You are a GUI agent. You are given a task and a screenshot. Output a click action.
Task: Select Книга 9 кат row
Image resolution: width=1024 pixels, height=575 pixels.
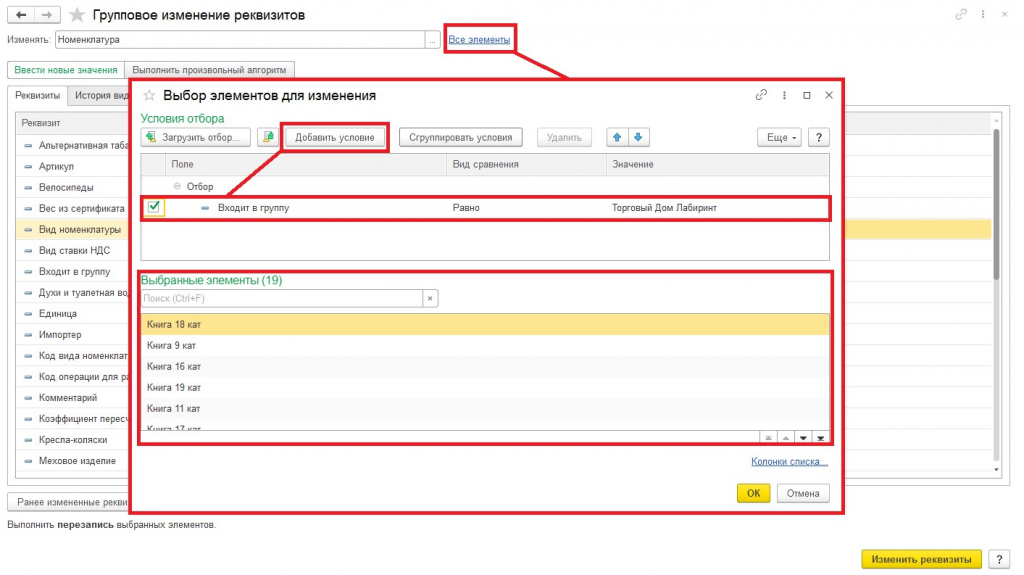coord(485,345)
